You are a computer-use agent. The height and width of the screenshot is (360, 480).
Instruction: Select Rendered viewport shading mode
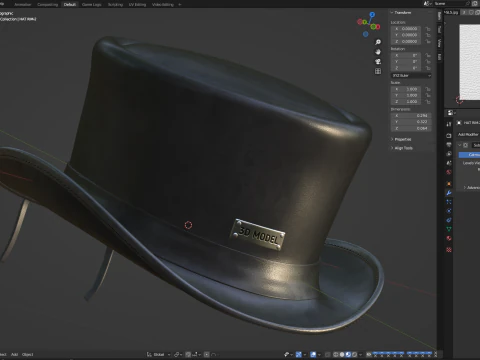pos(355,355)
